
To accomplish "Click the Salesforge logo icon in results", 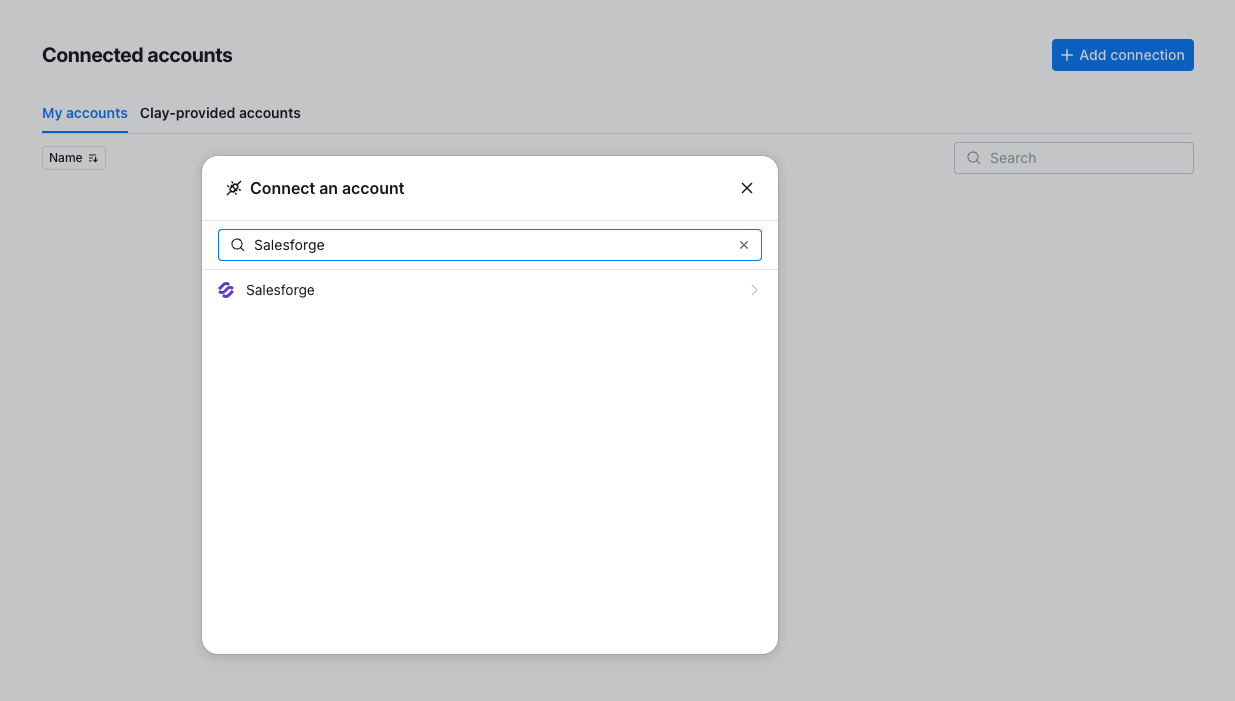I will 226,290.
